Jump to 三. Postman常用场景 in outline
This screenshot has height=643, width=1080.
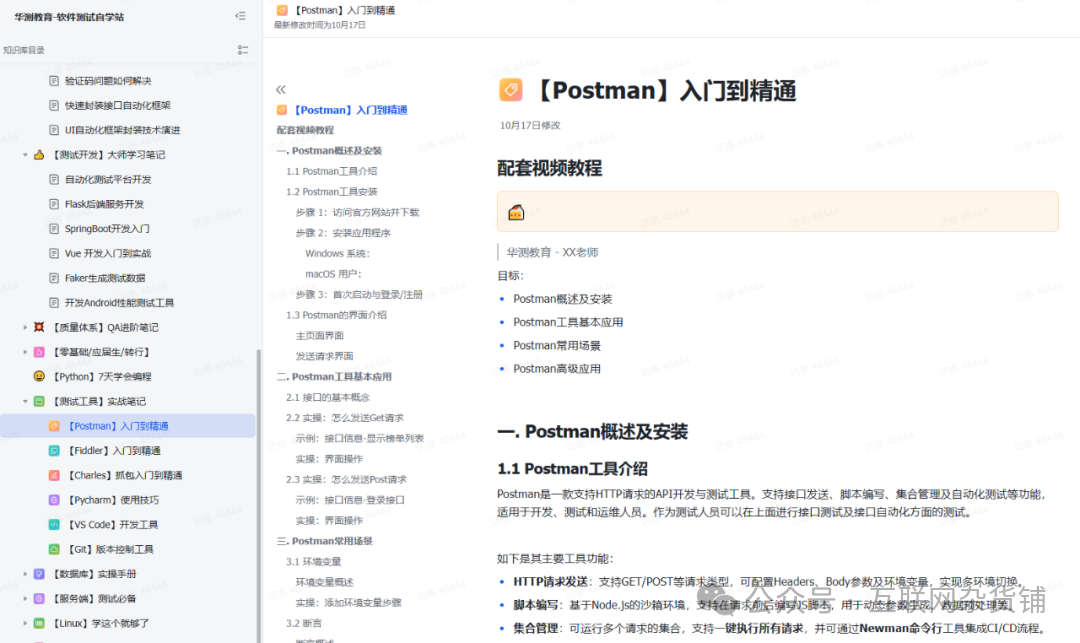324,541
